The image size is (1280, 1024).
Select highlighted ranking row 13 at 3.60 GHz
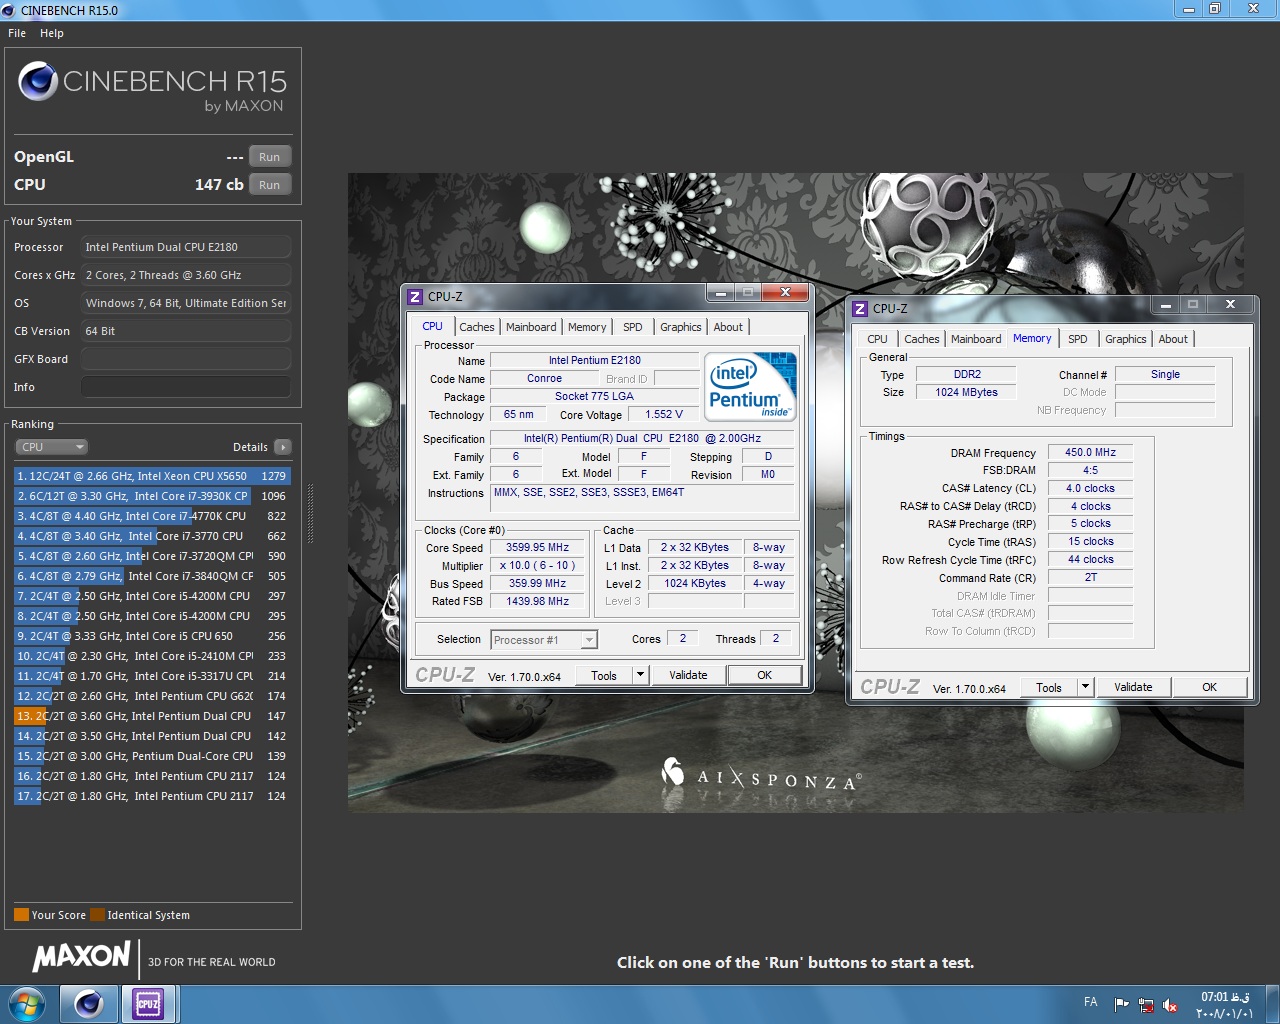(152, 716)
